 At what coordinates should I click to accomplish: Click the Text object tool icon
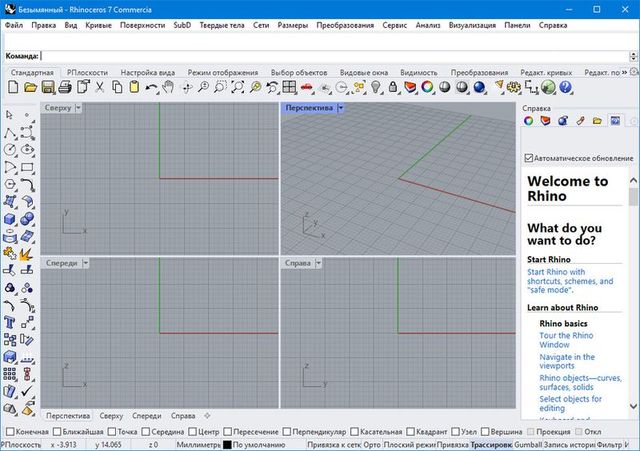click(9, 322)
